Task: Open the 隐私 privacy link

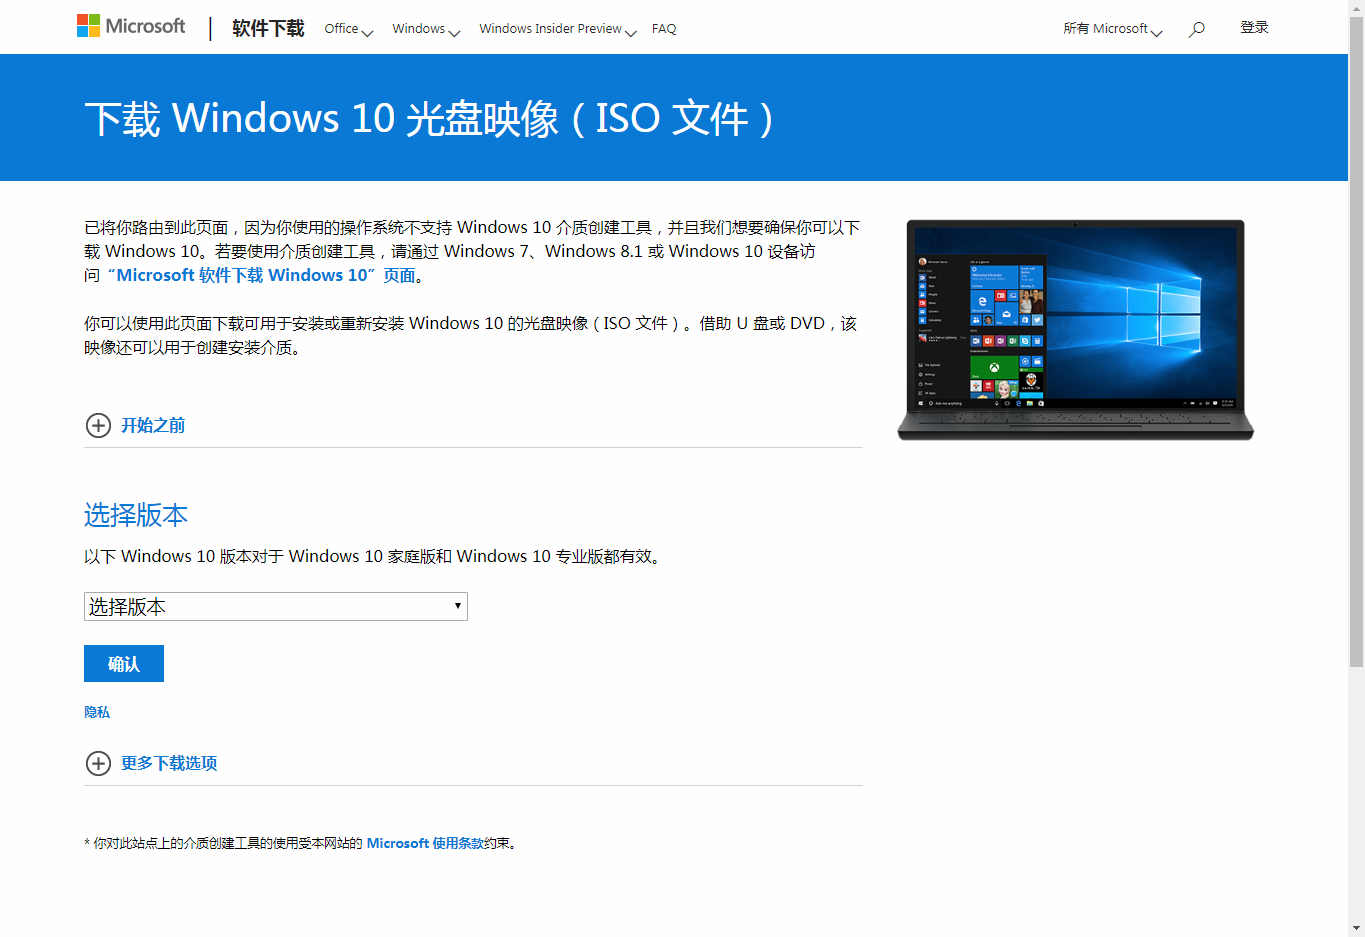Action: (97, 712)
